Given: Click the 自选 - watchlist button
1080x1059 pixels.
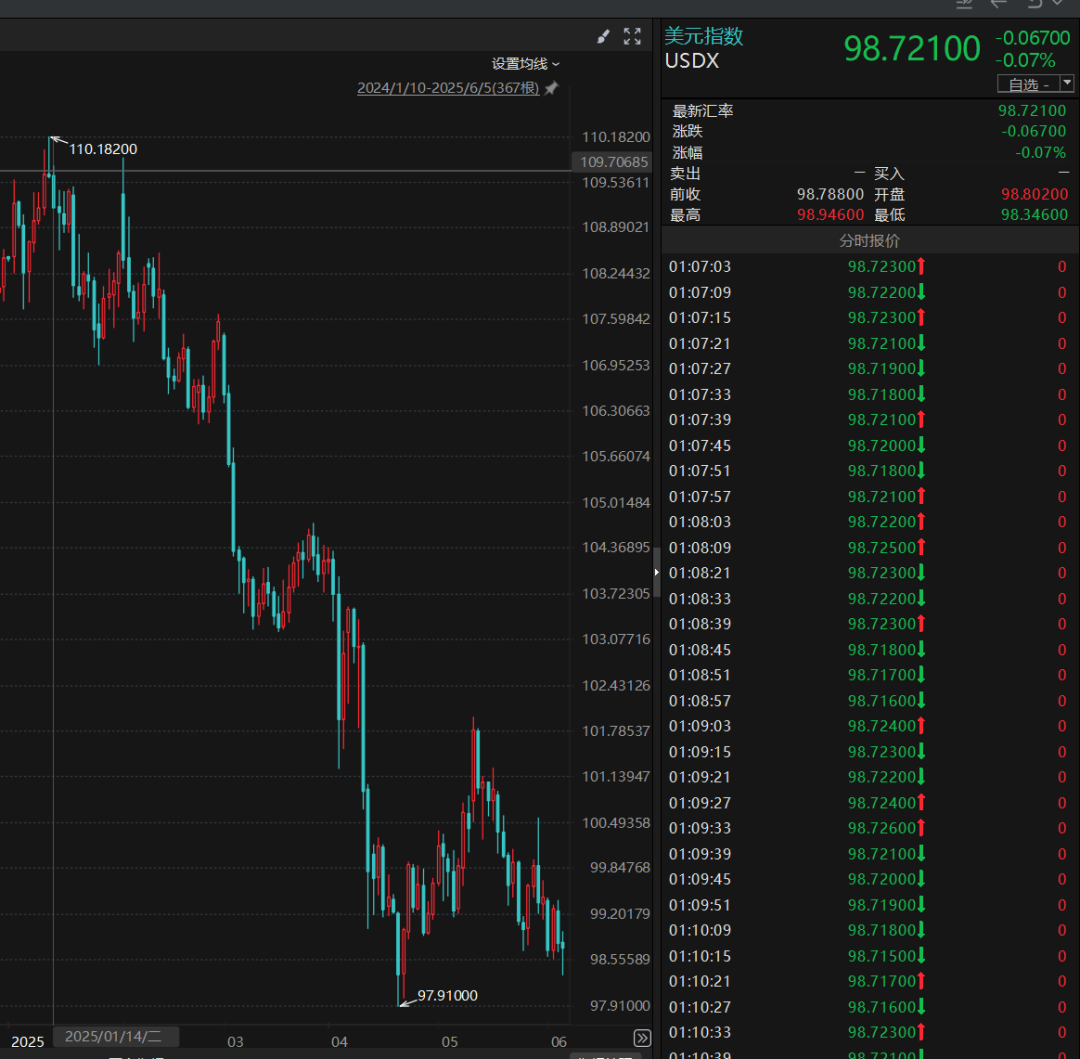Looking at the screenshot, I should 1029,84.
